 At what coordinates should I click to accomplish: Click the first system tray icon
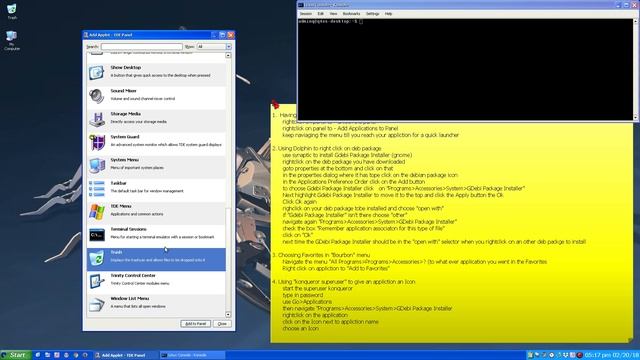coord(530,355)
